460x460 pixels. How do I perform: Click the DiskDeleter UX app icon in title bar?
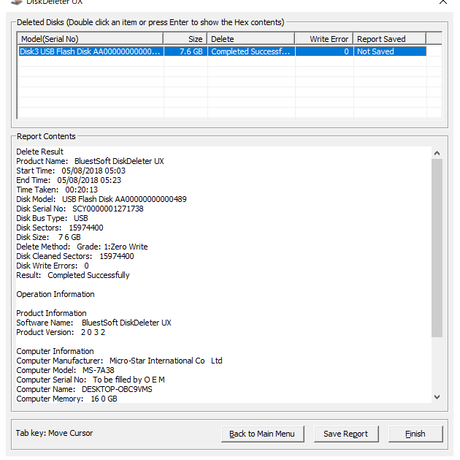coord(17,2)
